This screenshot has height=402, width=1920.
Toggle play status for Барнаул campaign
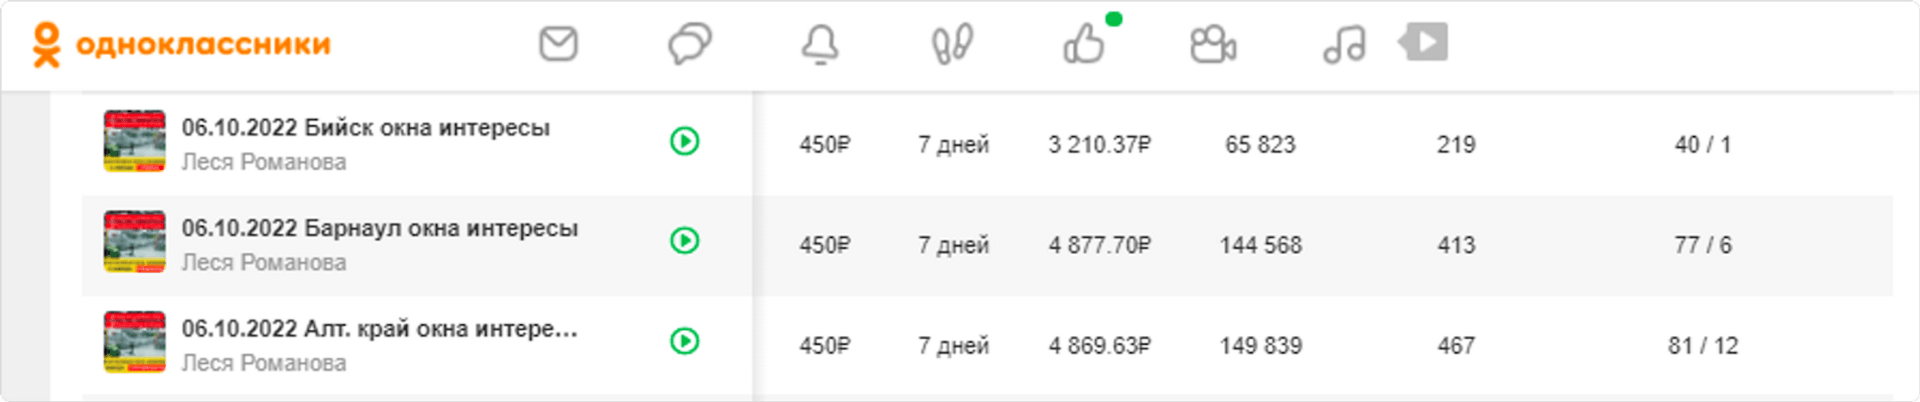coord(685,241)
